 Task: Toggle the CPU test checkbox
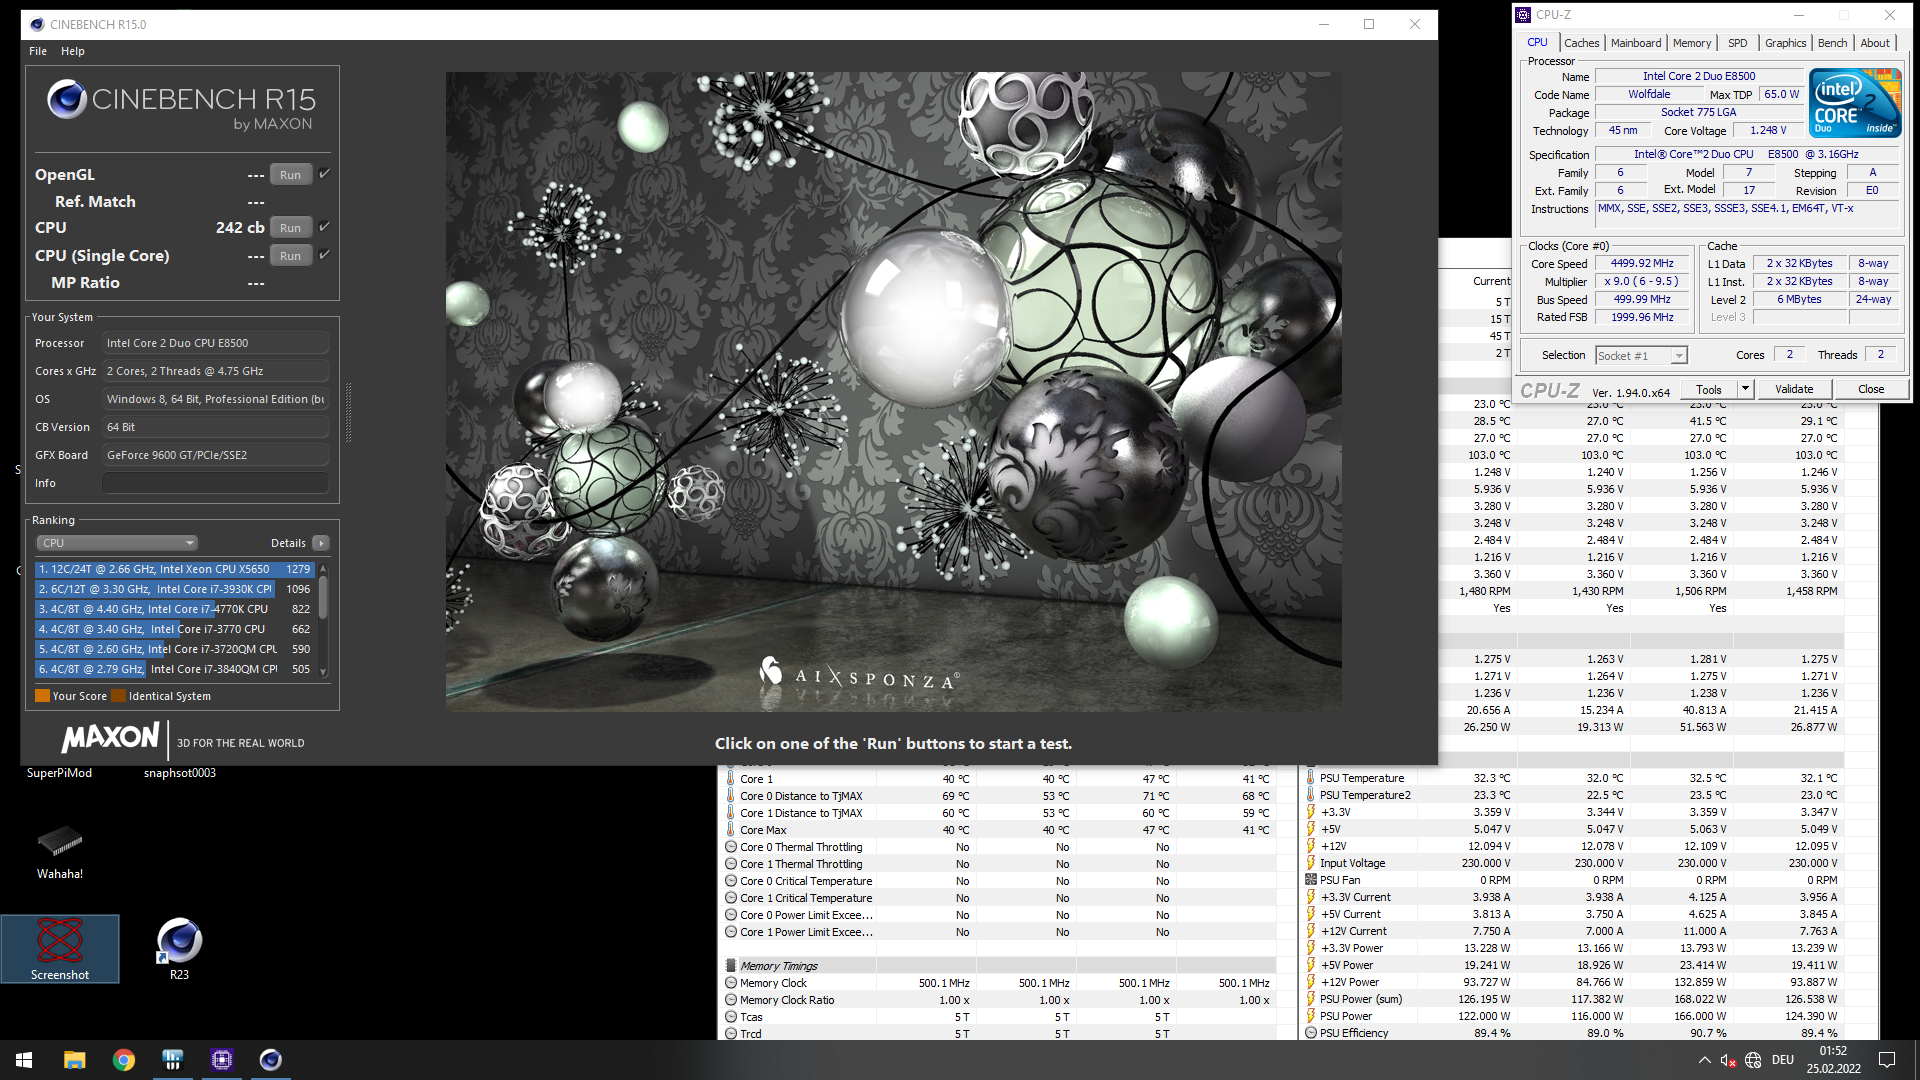[324, 227]
